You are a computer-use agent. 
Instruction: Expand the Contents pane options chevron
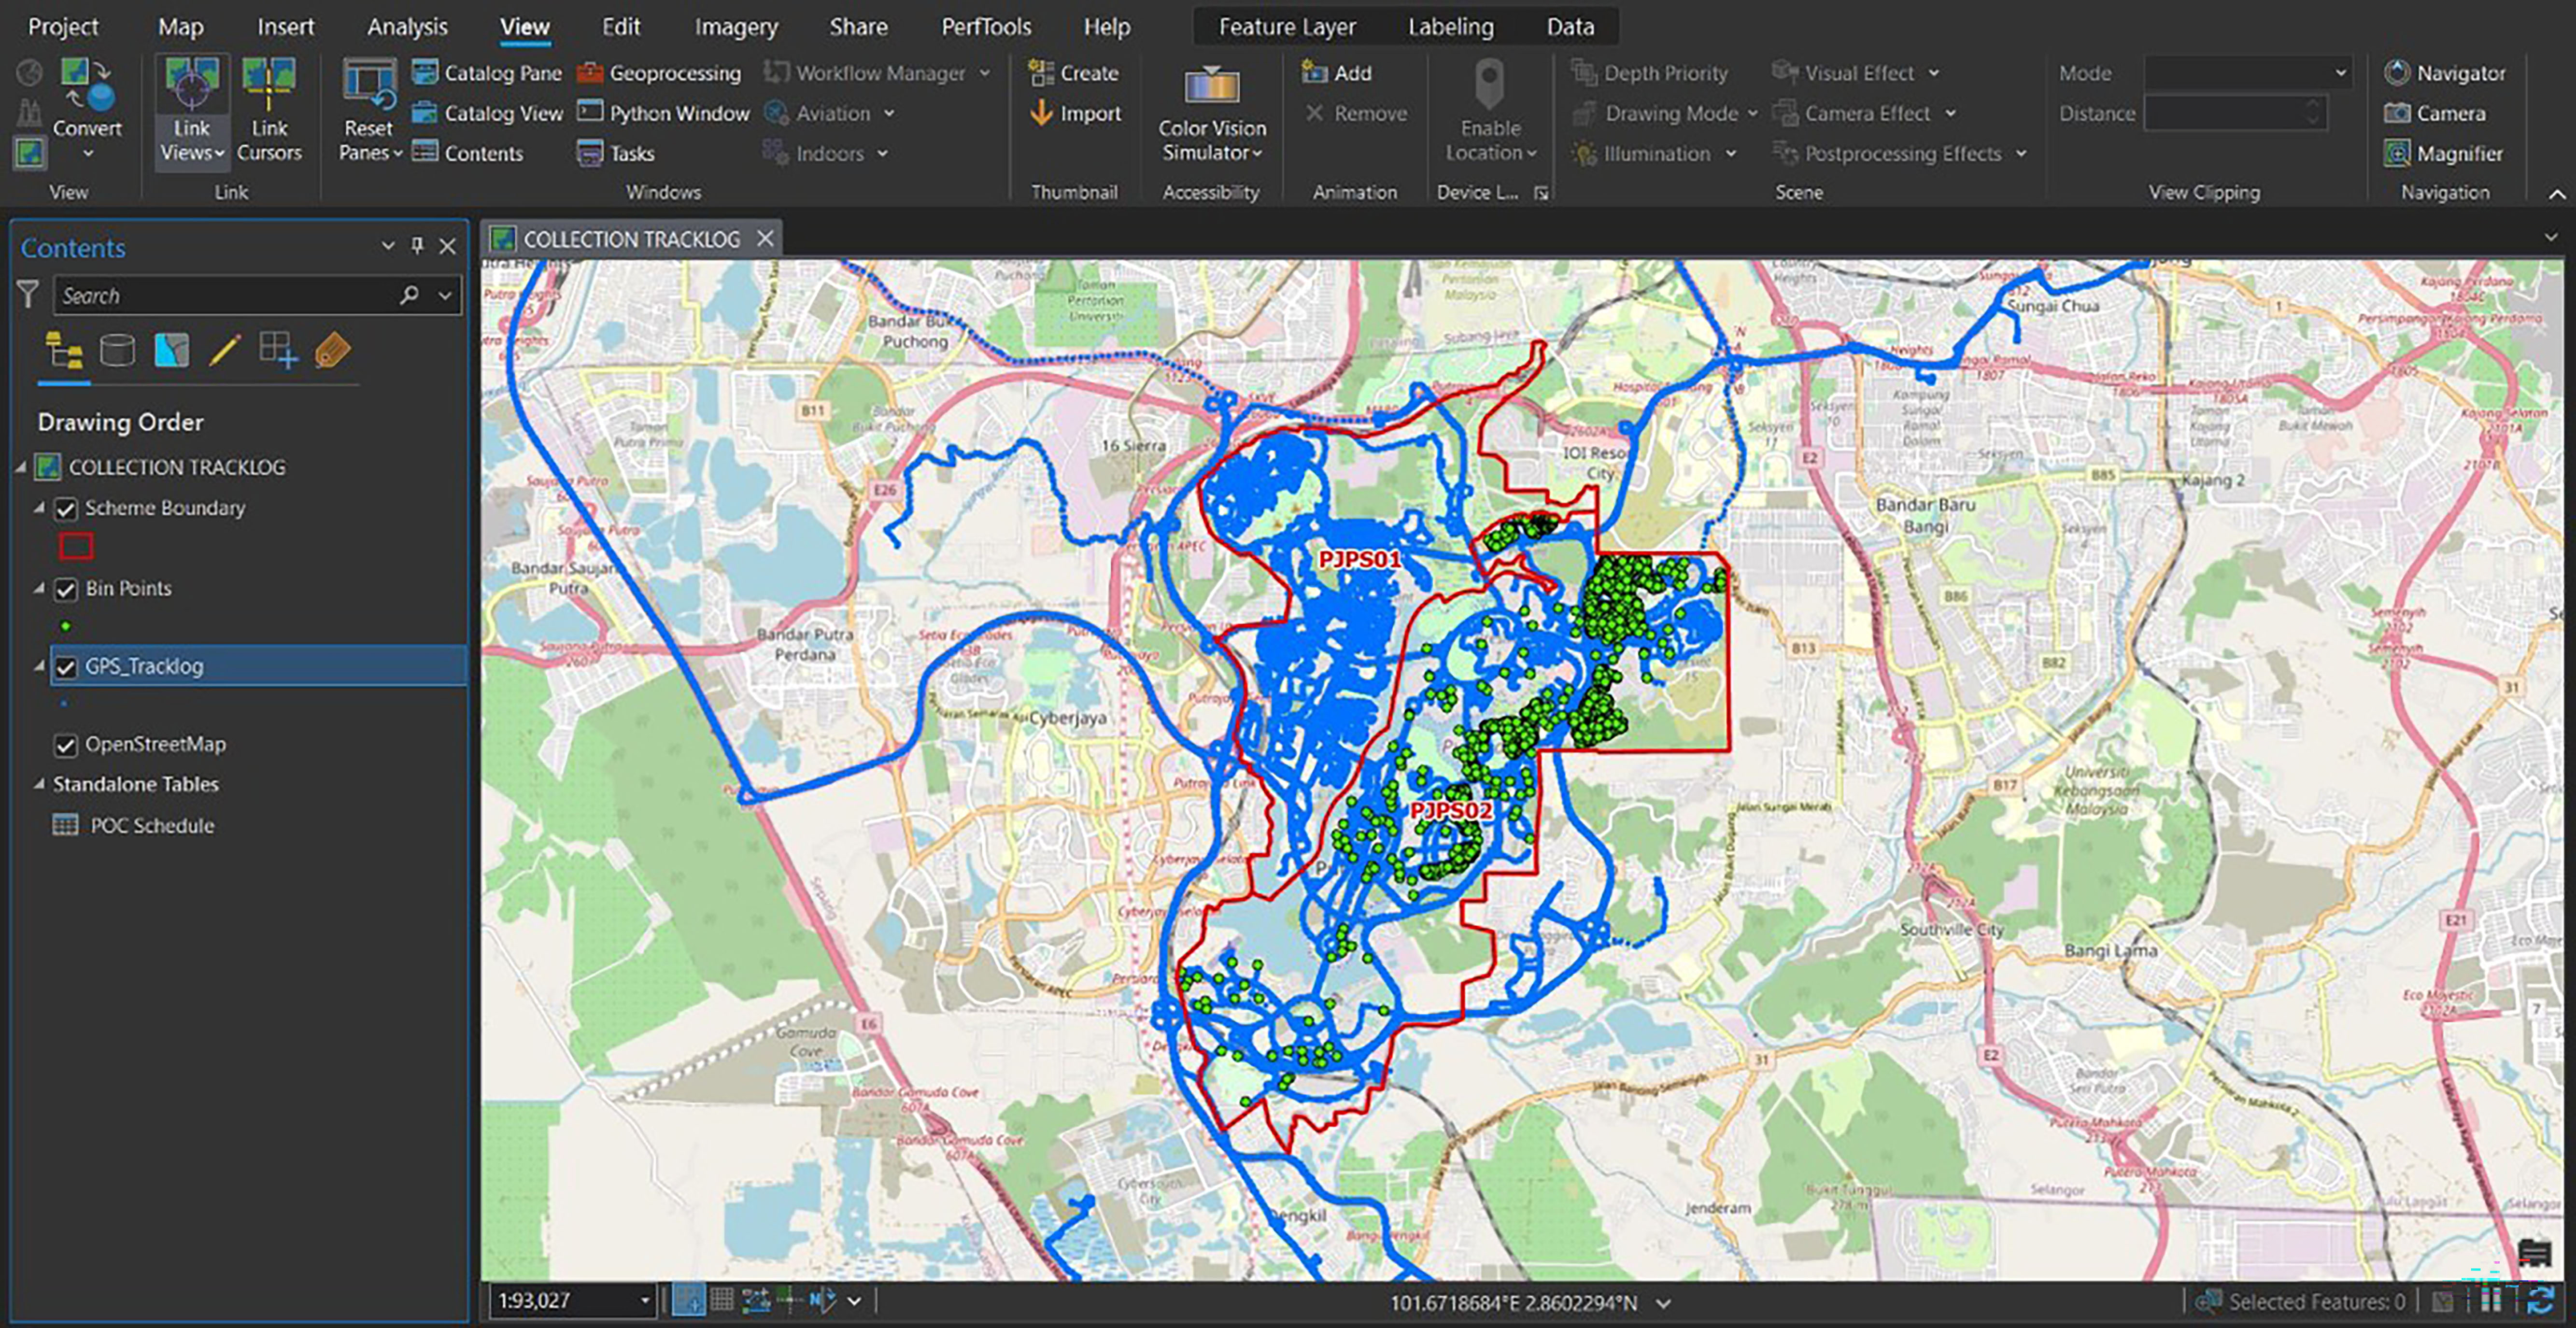pos(388,246)
